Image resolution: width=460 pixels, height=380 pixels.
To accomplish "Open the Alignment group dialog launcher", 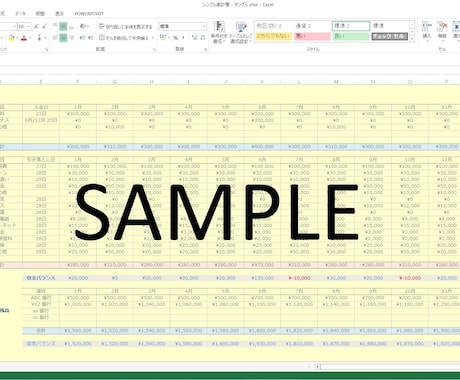I will coord(154,49).
